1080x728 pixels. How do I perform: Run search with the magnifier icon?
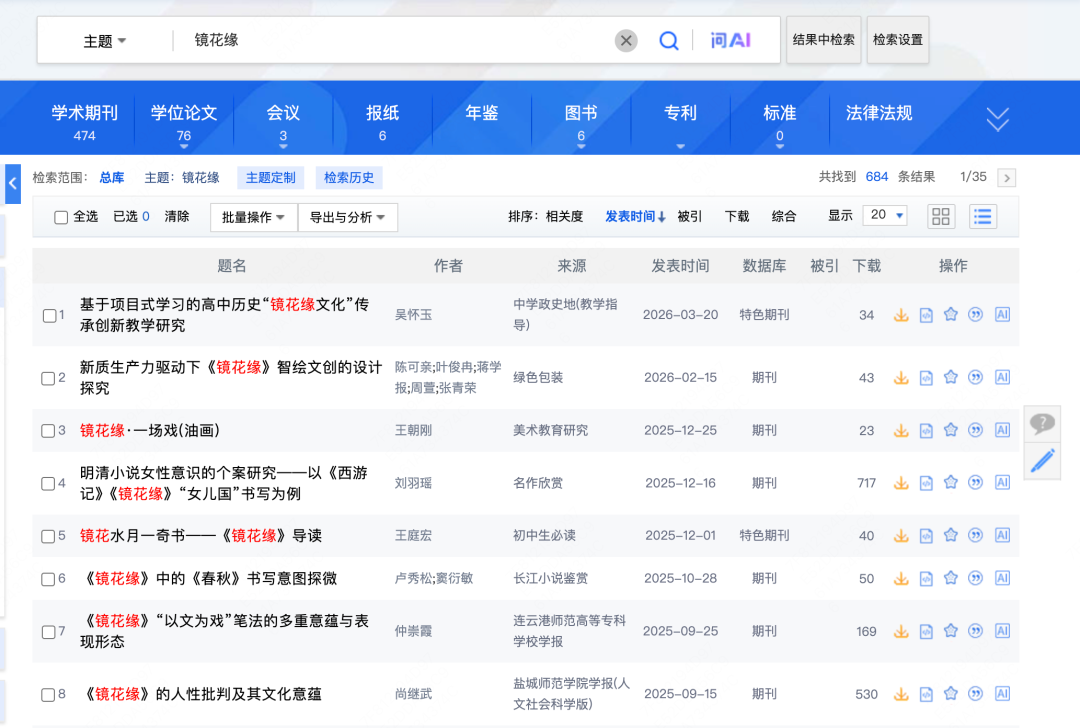pyautogui.click(x=668, y=41)
